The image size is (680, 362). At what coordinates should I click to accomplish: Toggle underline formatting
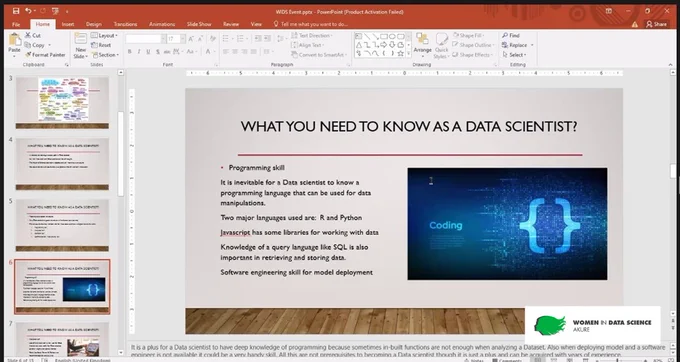148,52
